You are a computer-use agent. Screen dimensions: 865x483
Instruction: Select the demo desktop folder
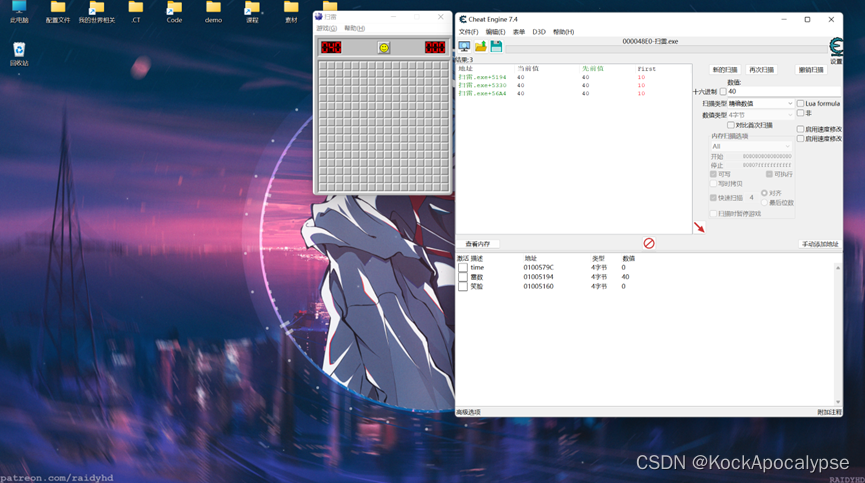click(x=213, y=12)
